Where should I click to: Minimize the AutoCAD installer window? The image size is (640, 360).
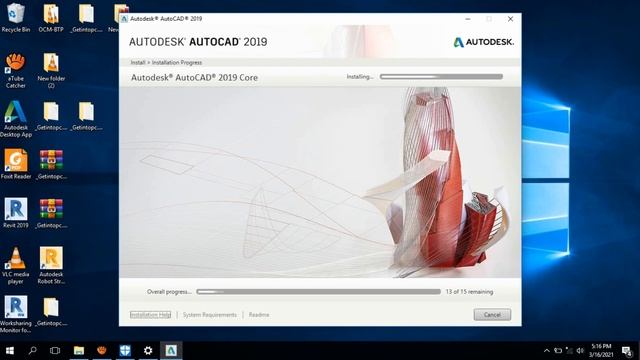(468, 19)
